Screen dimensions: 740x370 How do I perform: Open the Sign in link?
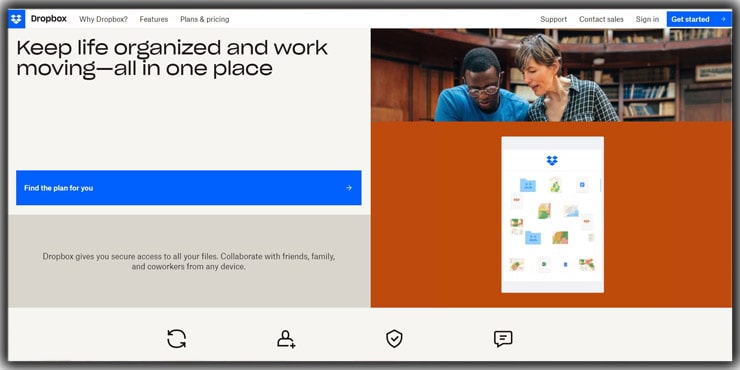tap(647, 19)
